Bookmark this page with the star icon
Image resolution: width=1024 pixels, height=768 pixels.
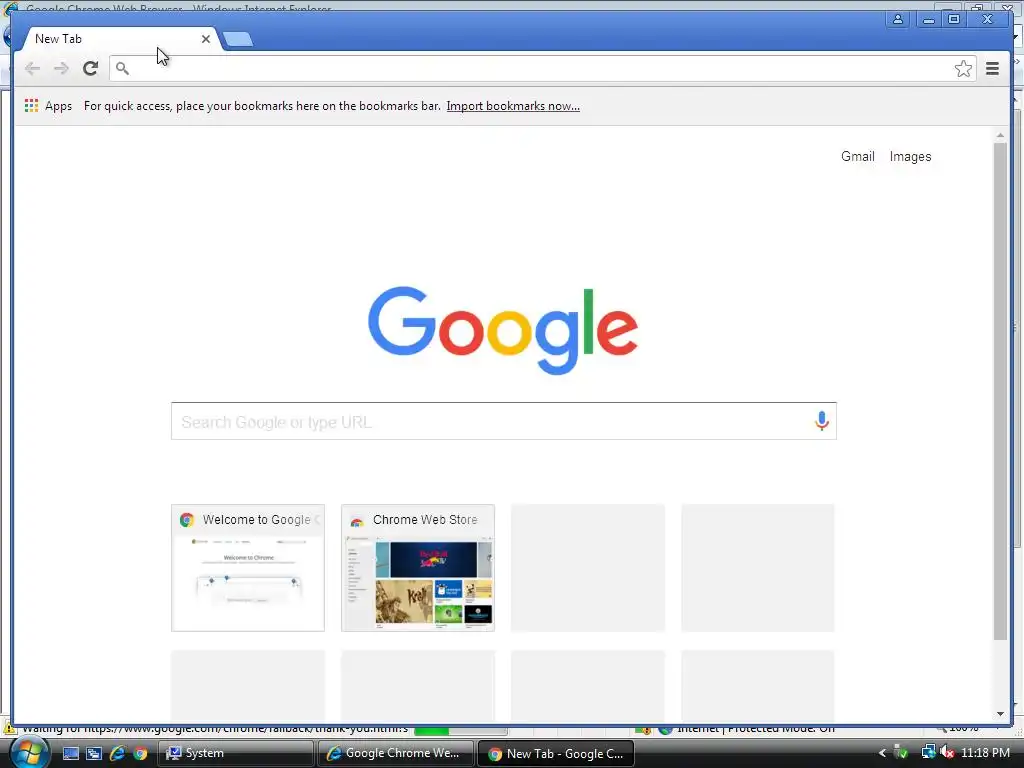(x=963, y=69)
